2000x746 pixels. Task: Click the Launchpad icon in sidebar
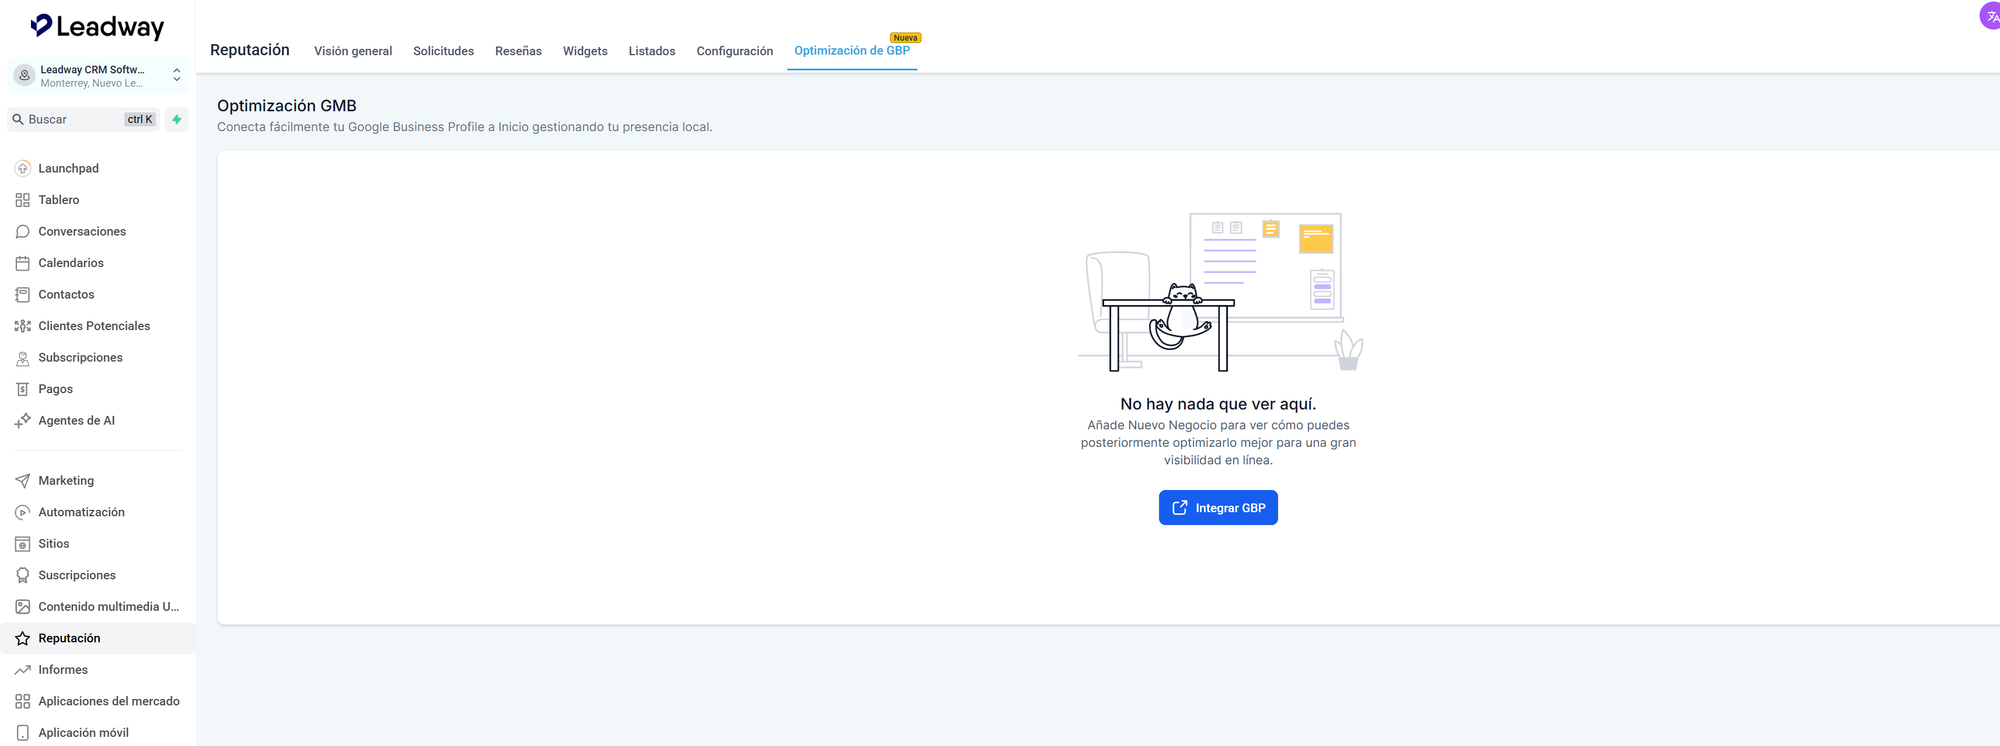click(x=23, y=168)
